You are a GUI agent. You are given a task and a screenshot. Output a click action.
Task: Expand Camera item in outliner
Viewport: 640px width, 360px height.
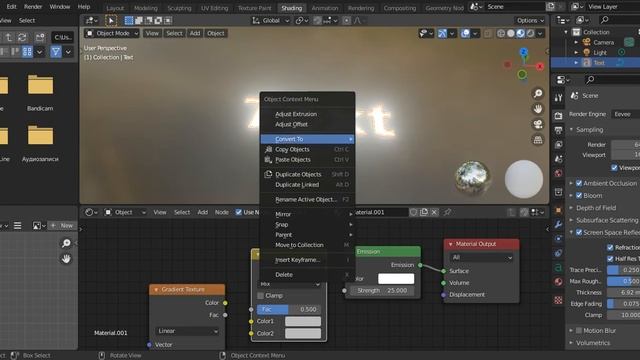(576, 42)
